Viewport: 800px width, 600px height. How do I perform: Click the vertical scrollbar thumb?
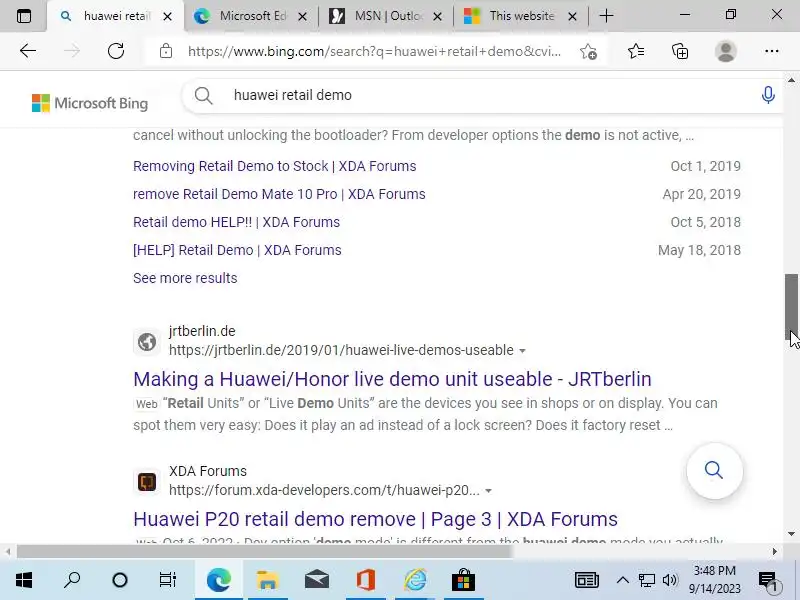tap(791, 307)
